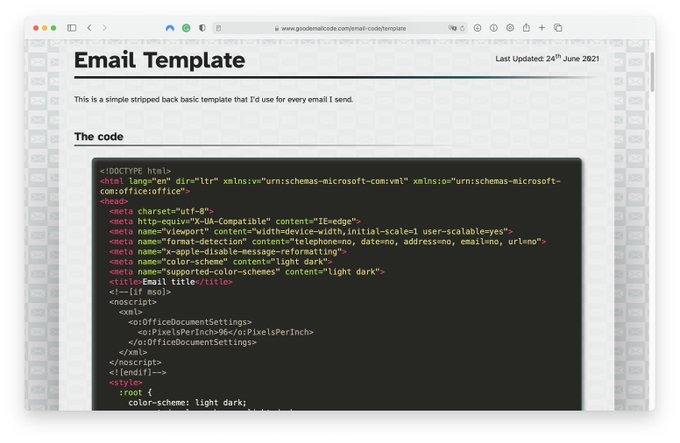Screen dimensions: 680x443
Task: Show the Reader view page icon
Action: [x=219, y=28]
